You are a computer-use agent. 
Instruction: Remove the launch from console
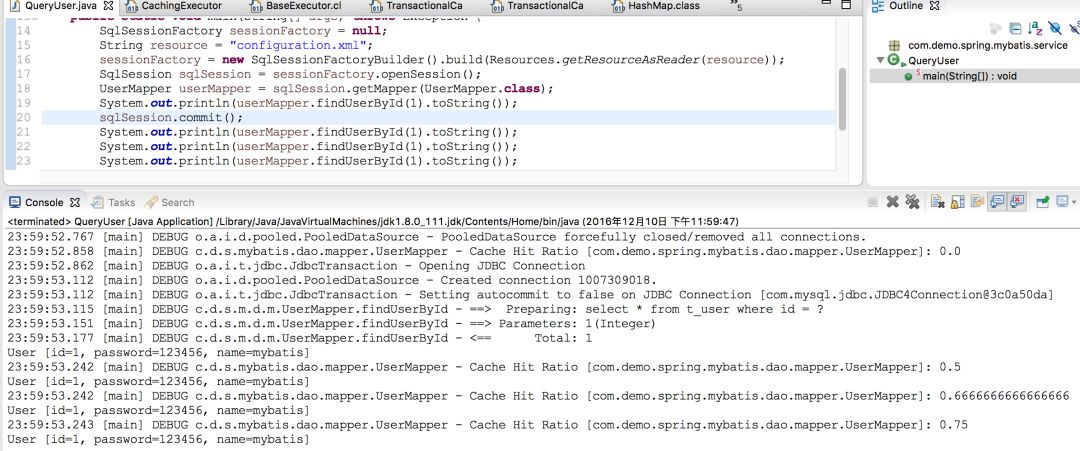coord(893,202)
